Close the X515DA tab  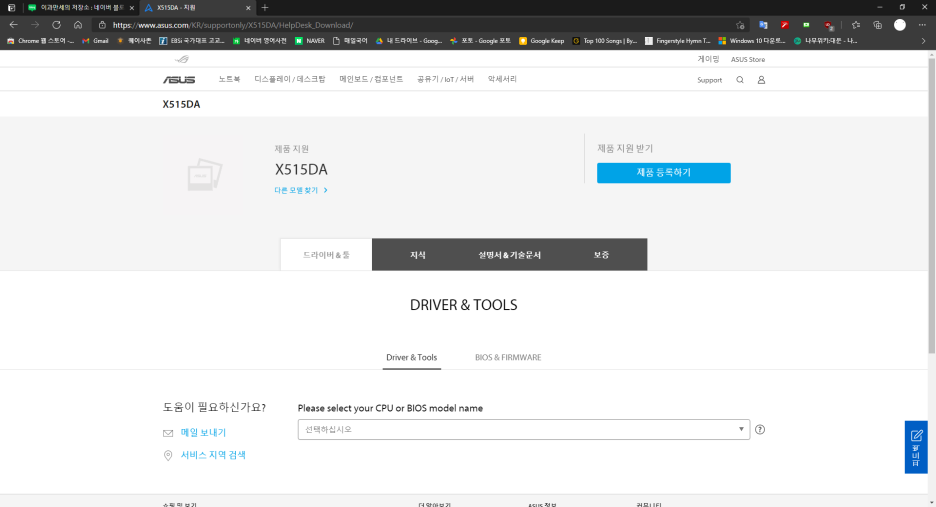248,8
